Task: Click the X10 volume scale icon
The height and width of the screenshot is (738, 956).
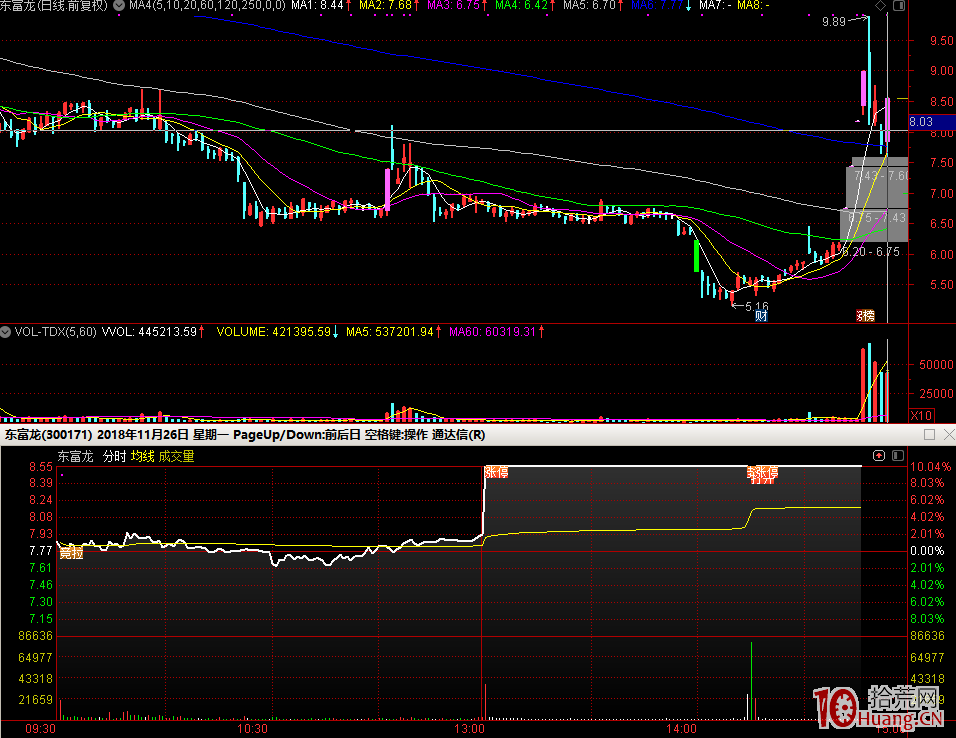Action: click(x=922, y=415)
